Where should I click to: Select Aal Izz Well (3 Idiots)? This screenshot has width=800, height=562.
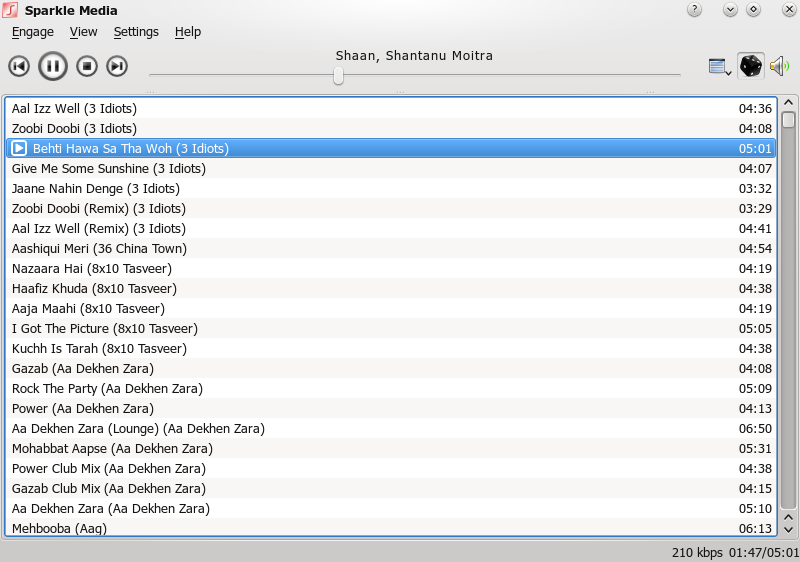[391, 109]
